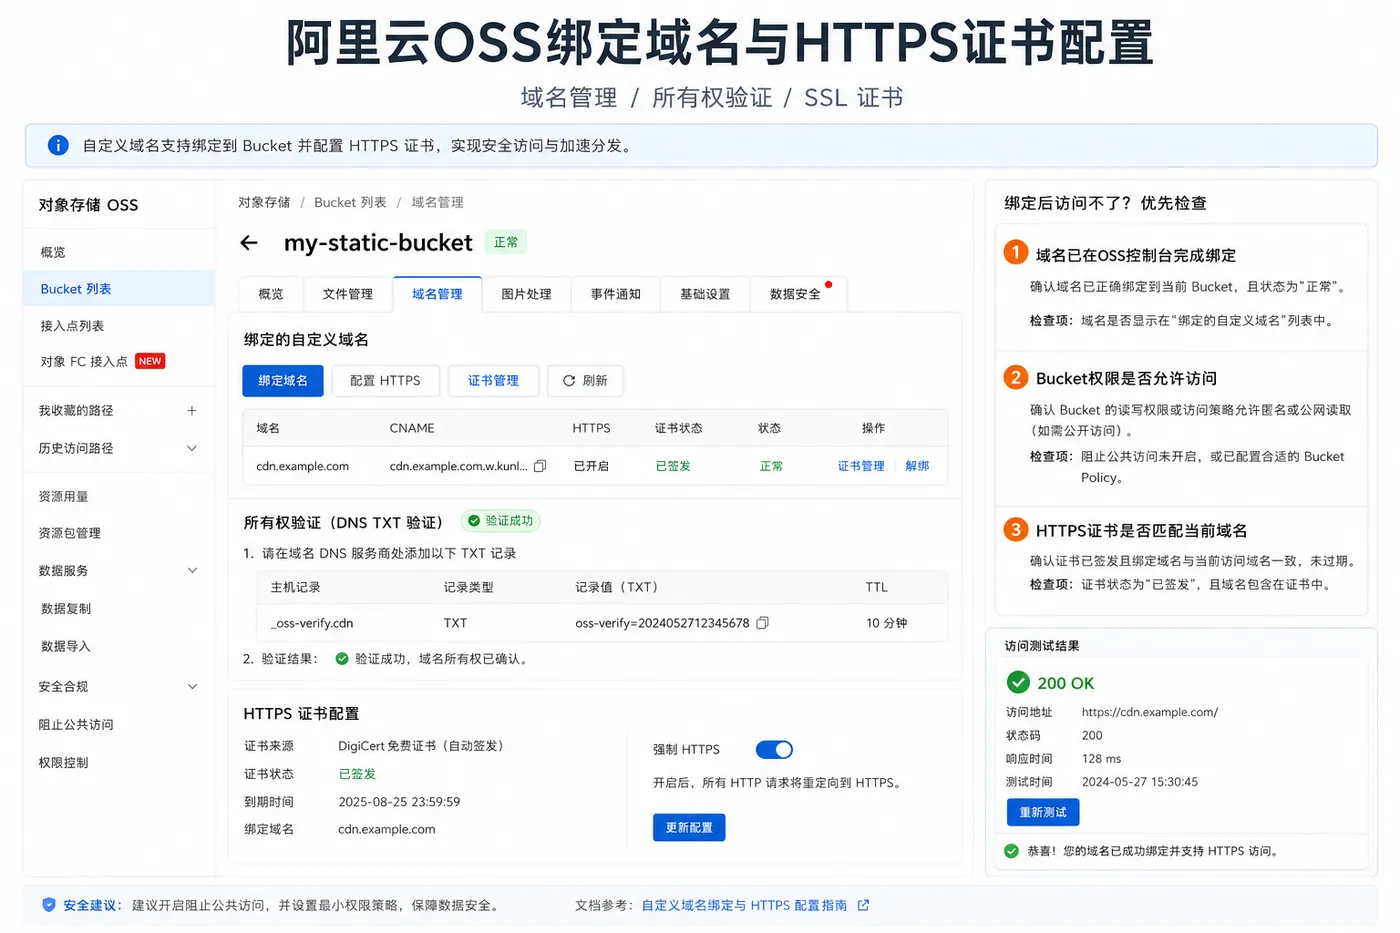The height and width of the screenshot is (933, 1400).
Task: Click the 重新测试 button
Action: (x=1043, y=813)
